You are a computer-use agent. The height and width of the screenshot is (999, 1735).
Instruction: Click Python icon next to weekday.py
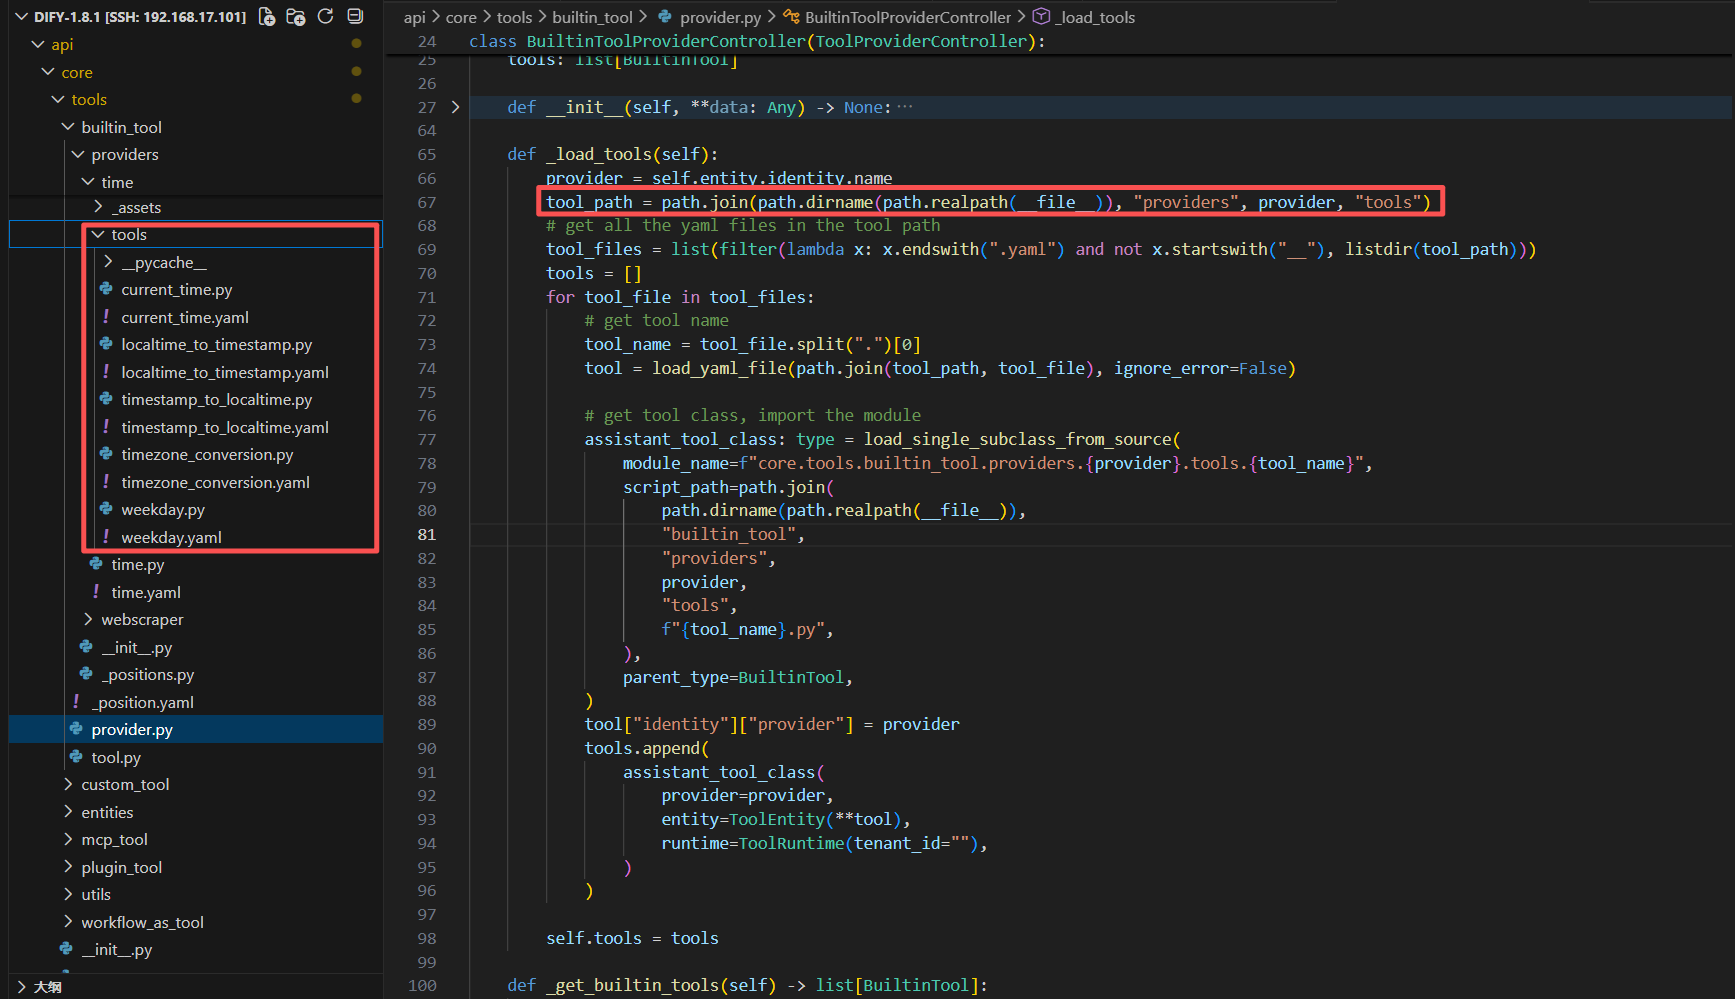click(106, 509)
